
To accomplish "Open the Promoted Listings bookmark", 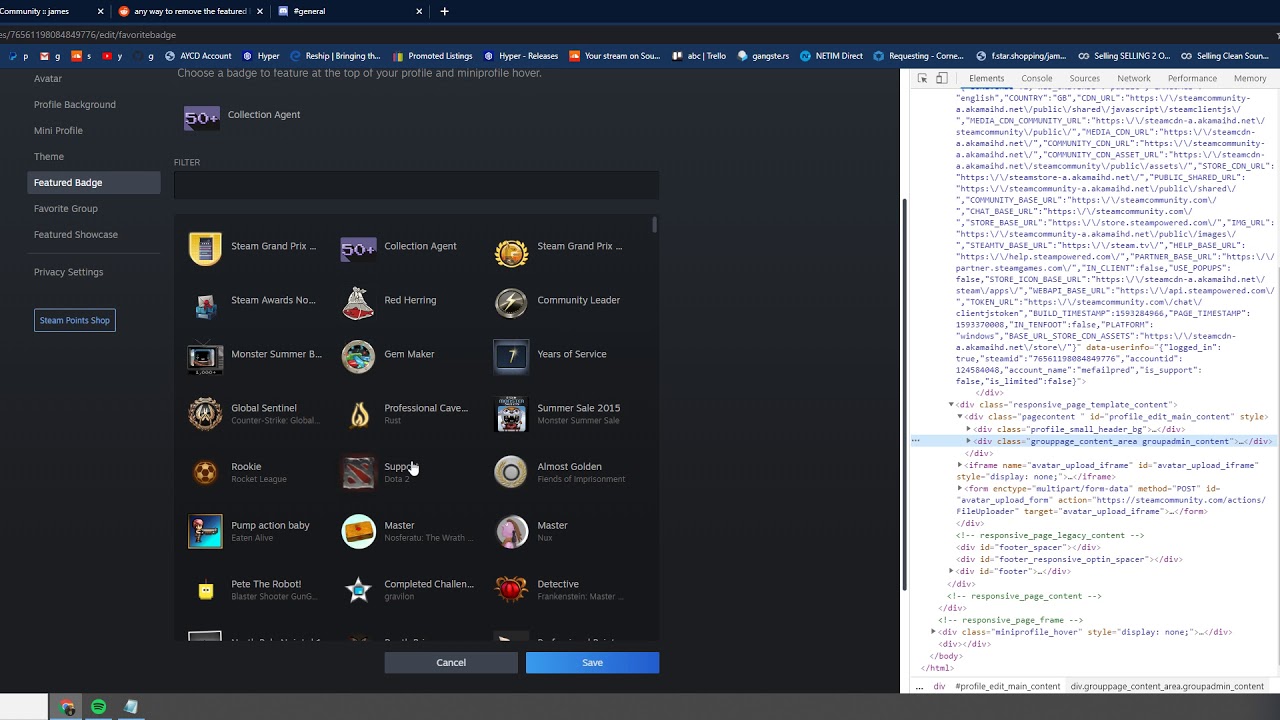I will pos(434,56).
